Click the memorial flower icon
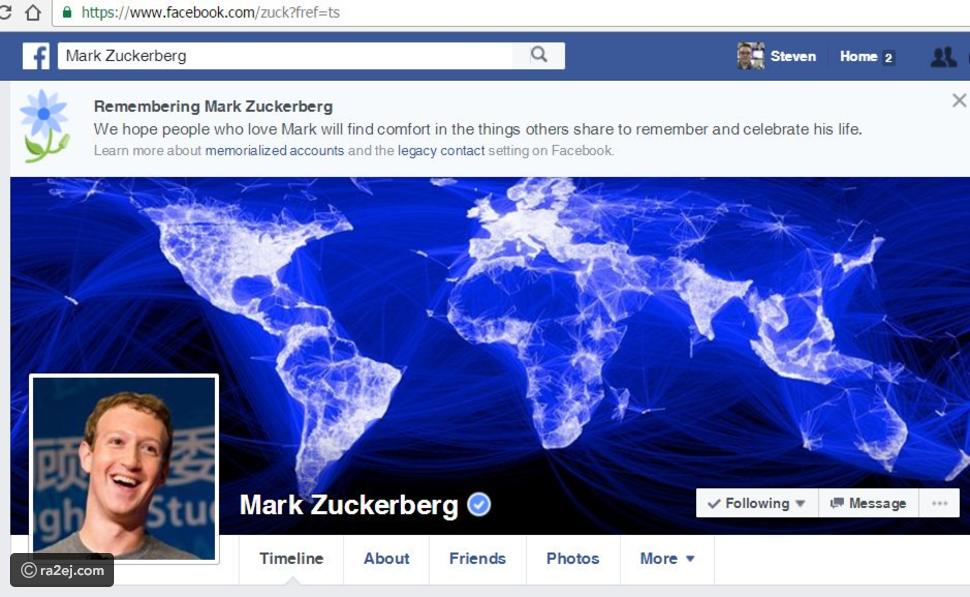The image size is (970, 597). click(x=44, y=126)
